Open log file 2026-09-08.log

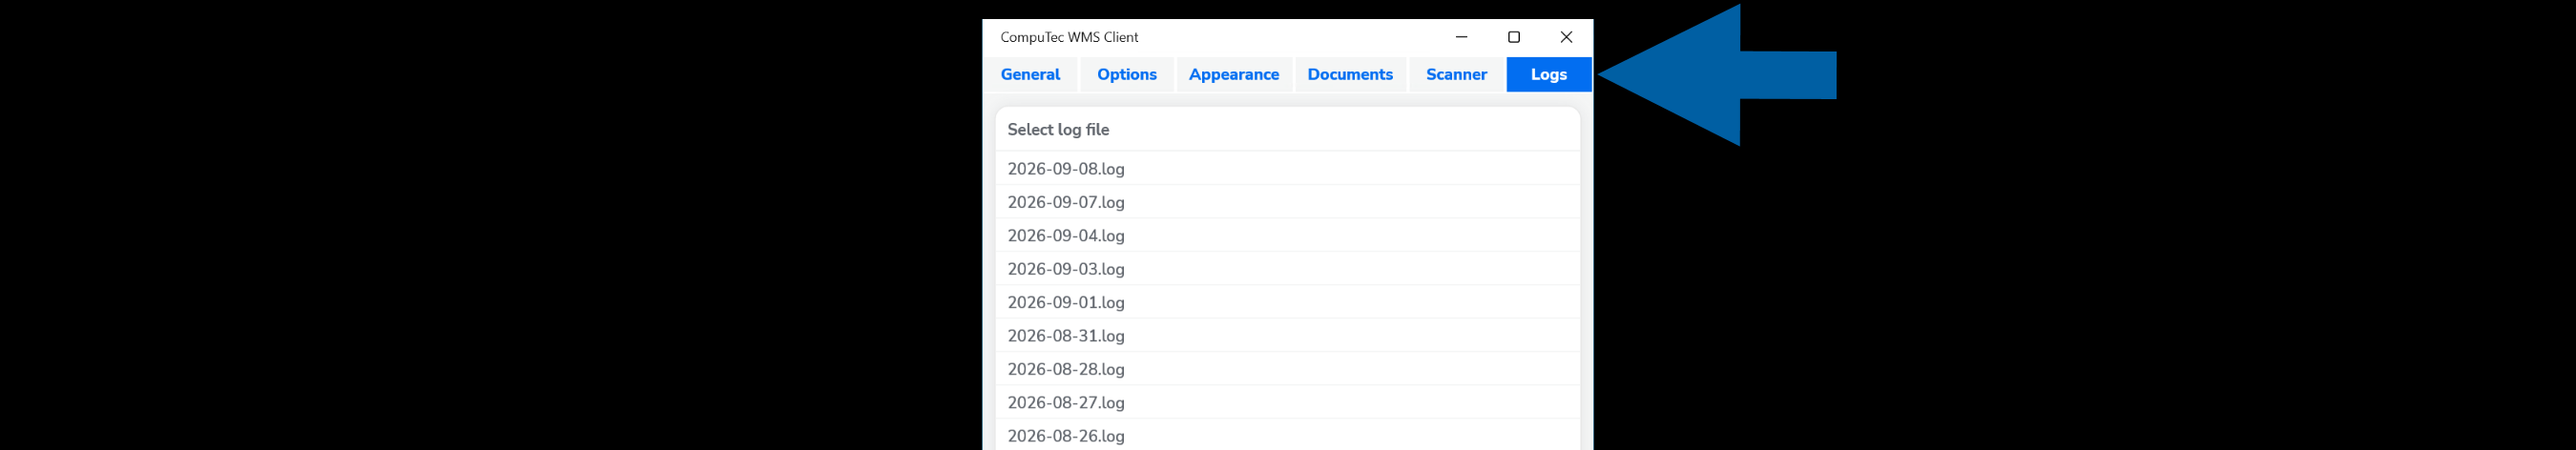(1287, 169)
